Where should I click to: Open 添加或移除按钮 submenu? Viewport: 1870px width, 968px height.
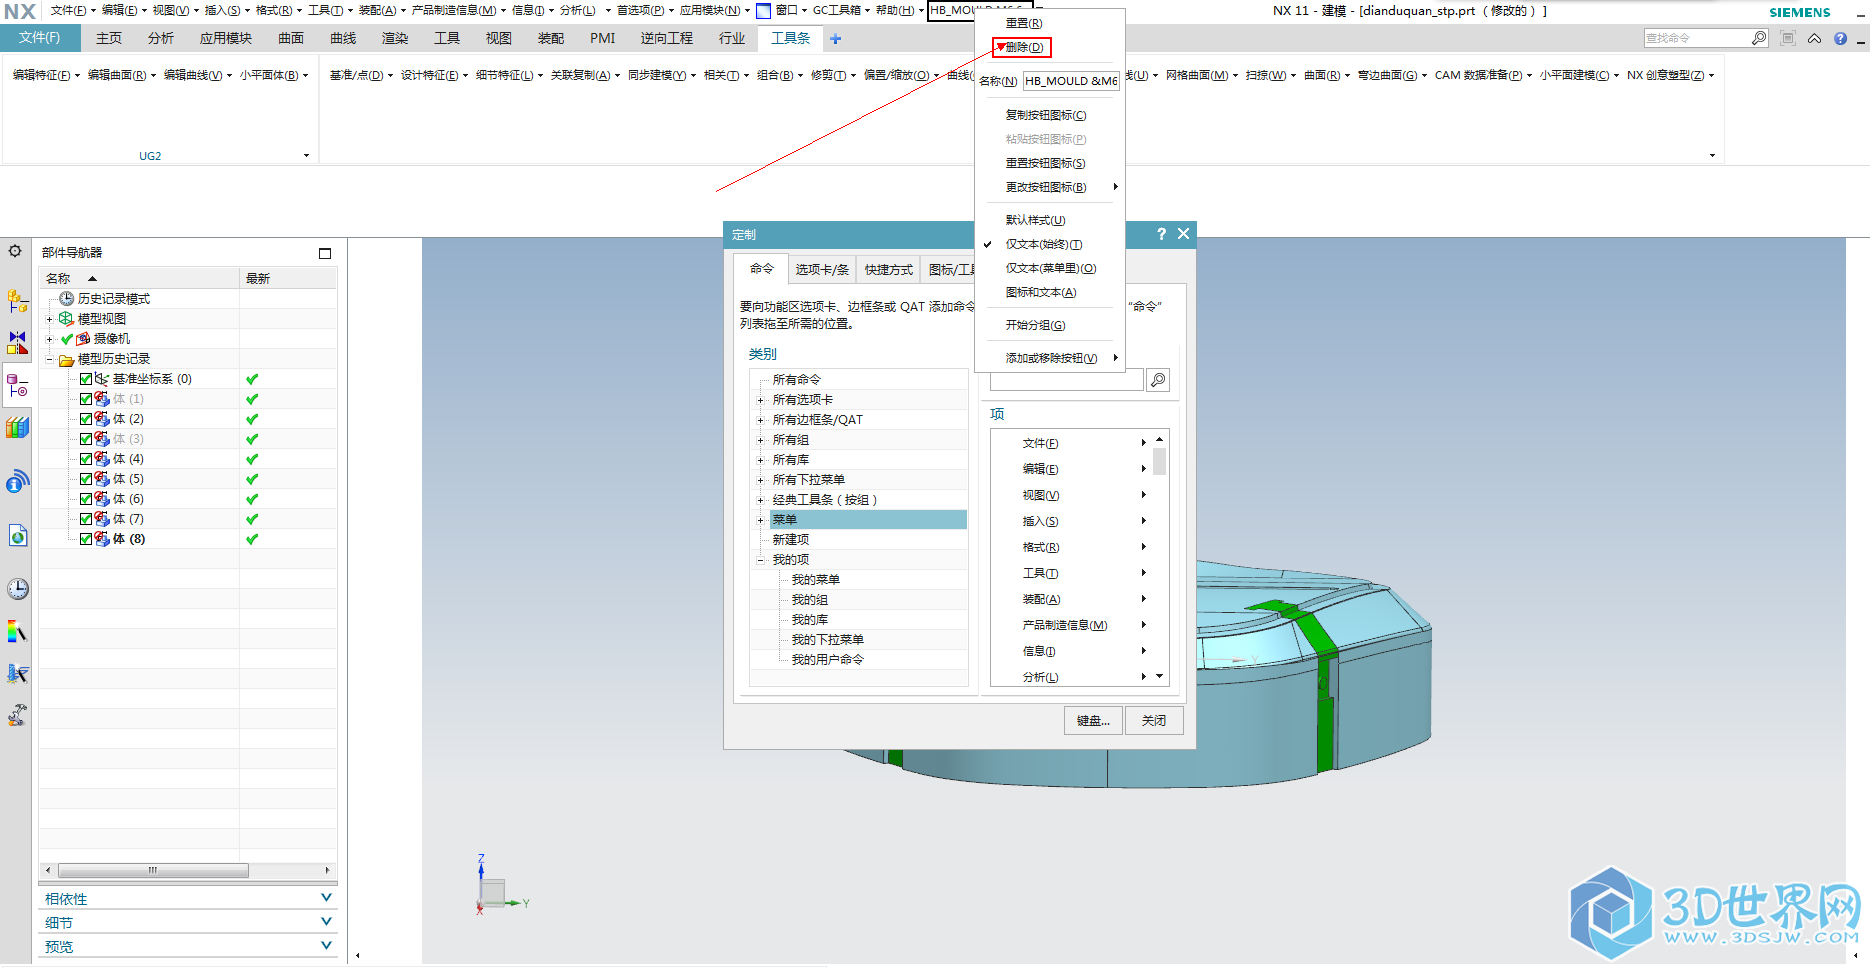point(1049,358)
